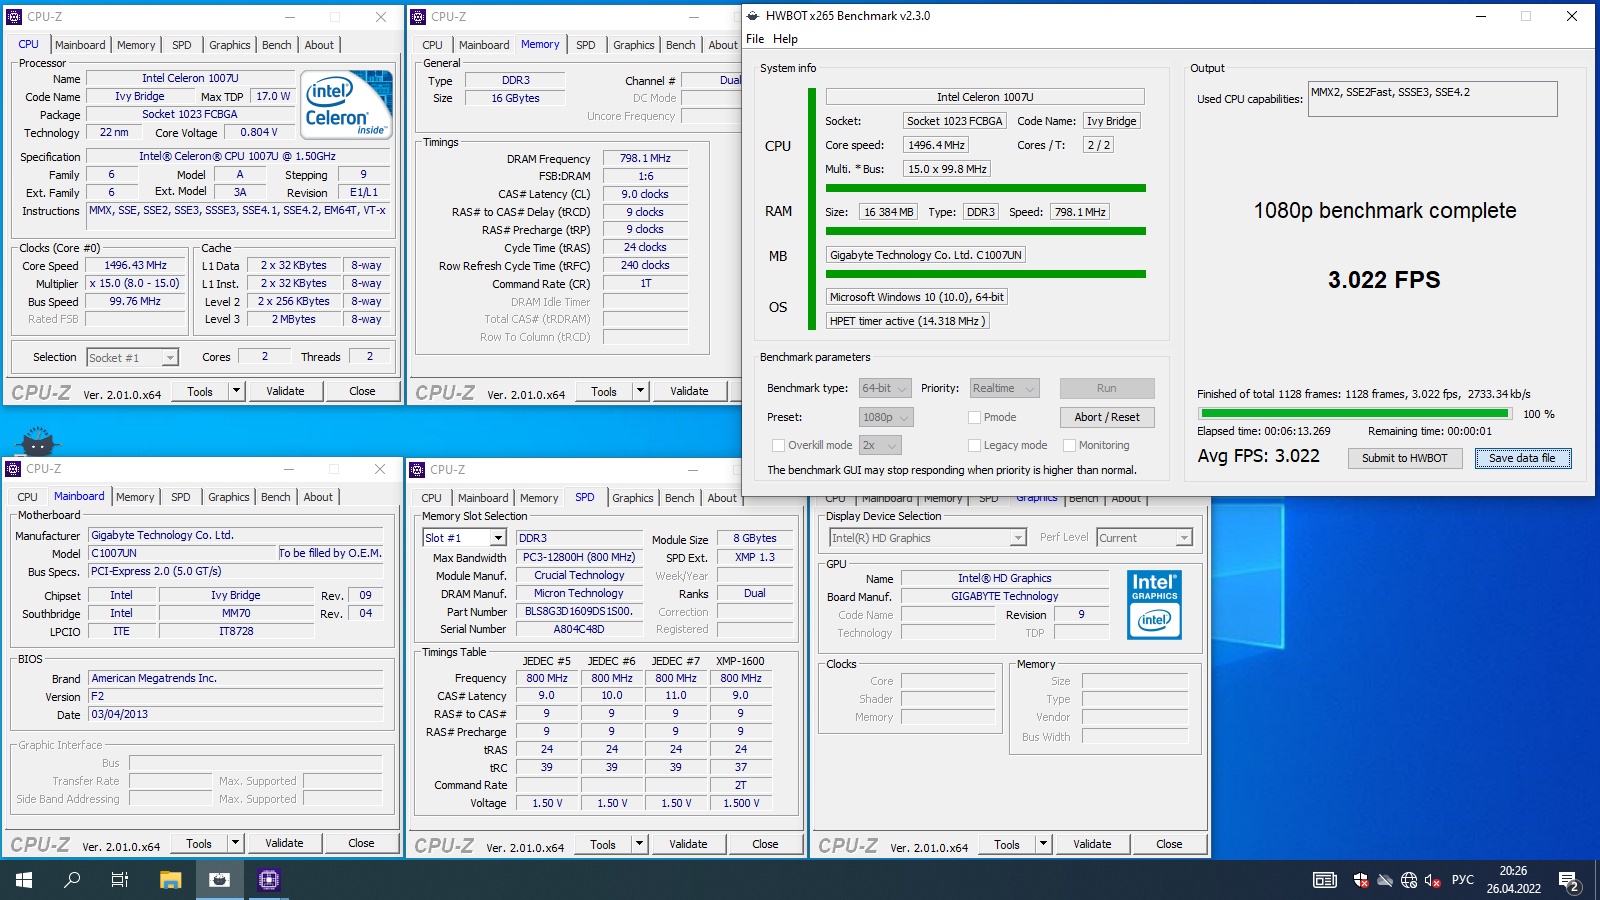Click Close in the Graphics CPU-Z window
Screen dimensions: 1600x900
[x=1169, y=844]
